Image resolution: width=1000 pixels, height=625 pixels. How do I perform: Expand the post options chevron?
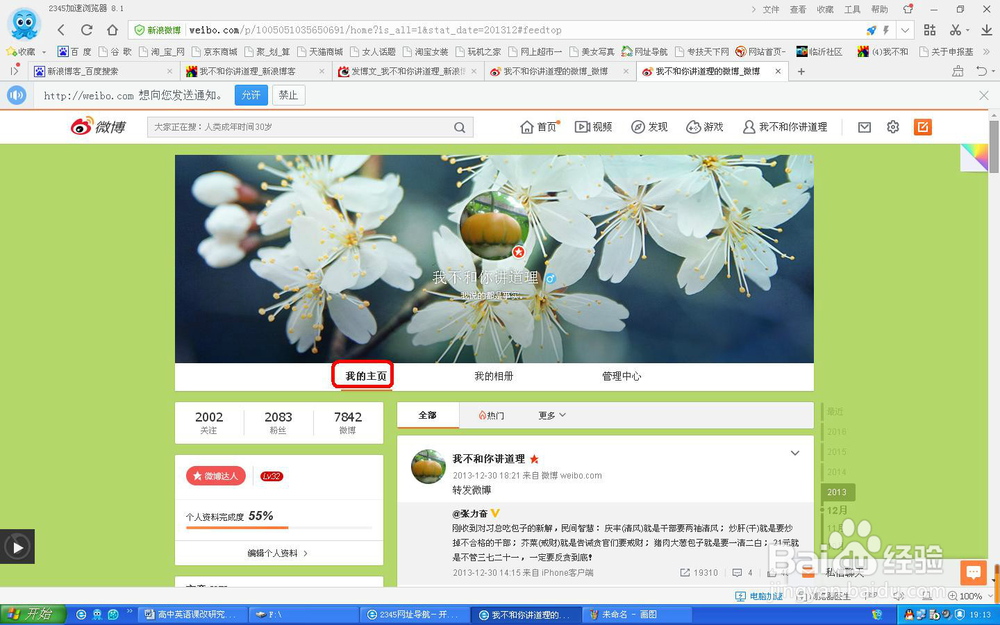coord(795,453)
